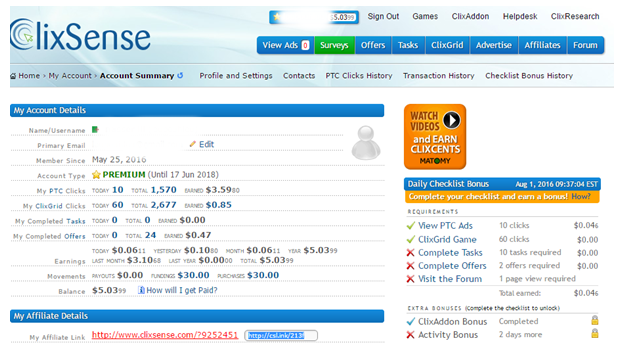Click the Sign Out link
617x361 pixels.
click(383, 17)
